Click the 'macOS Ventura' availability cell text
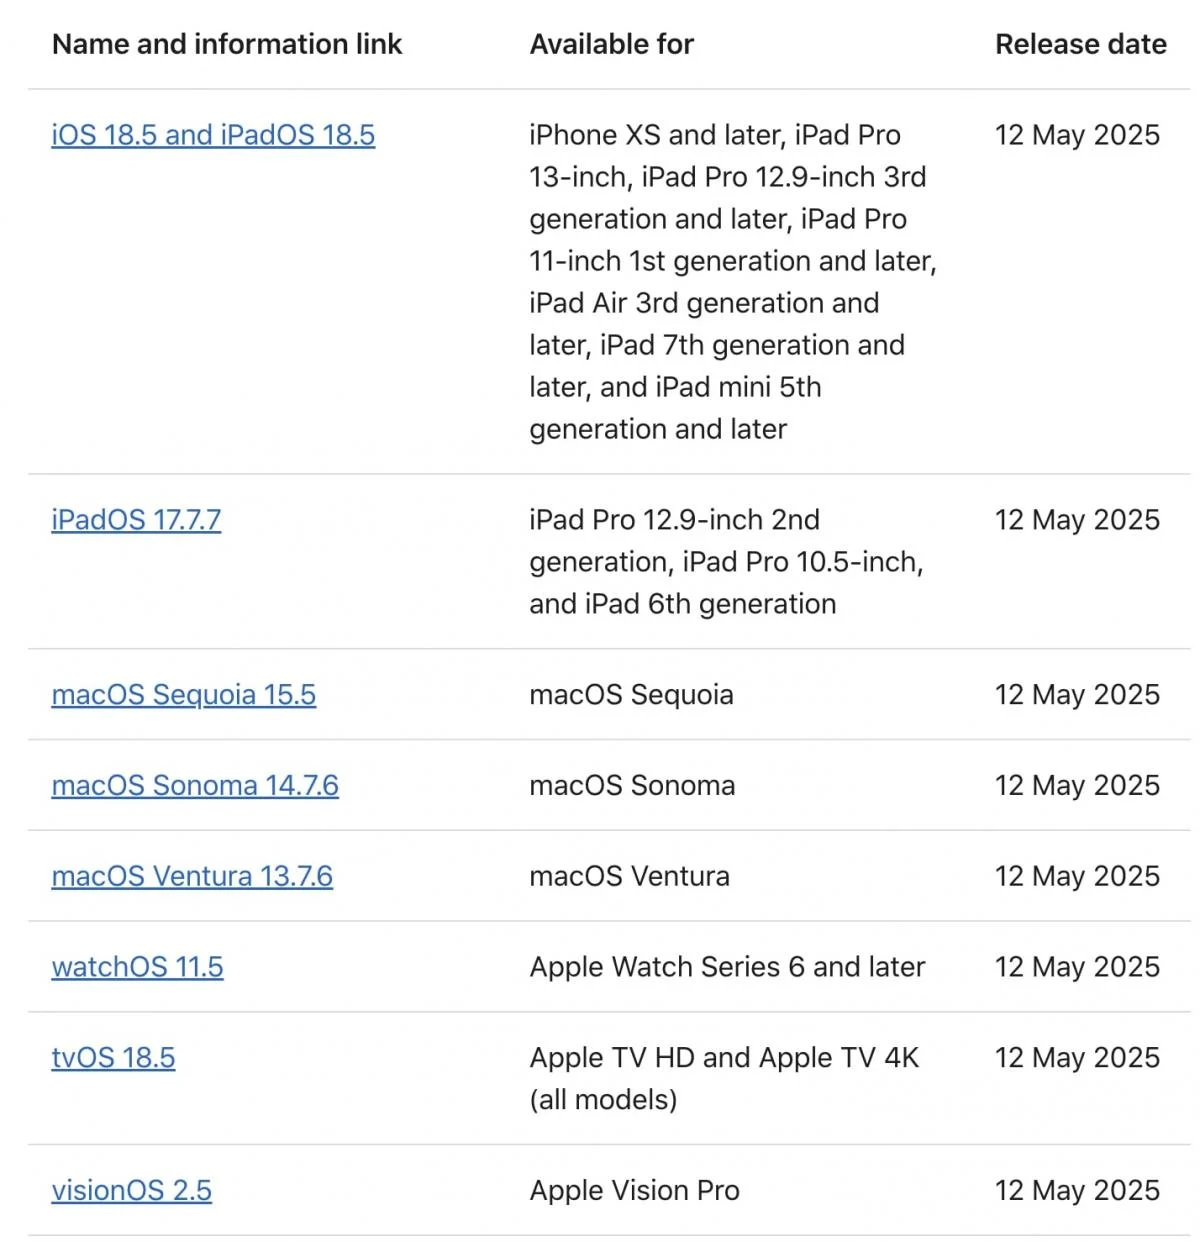 [x=629, y=876]
